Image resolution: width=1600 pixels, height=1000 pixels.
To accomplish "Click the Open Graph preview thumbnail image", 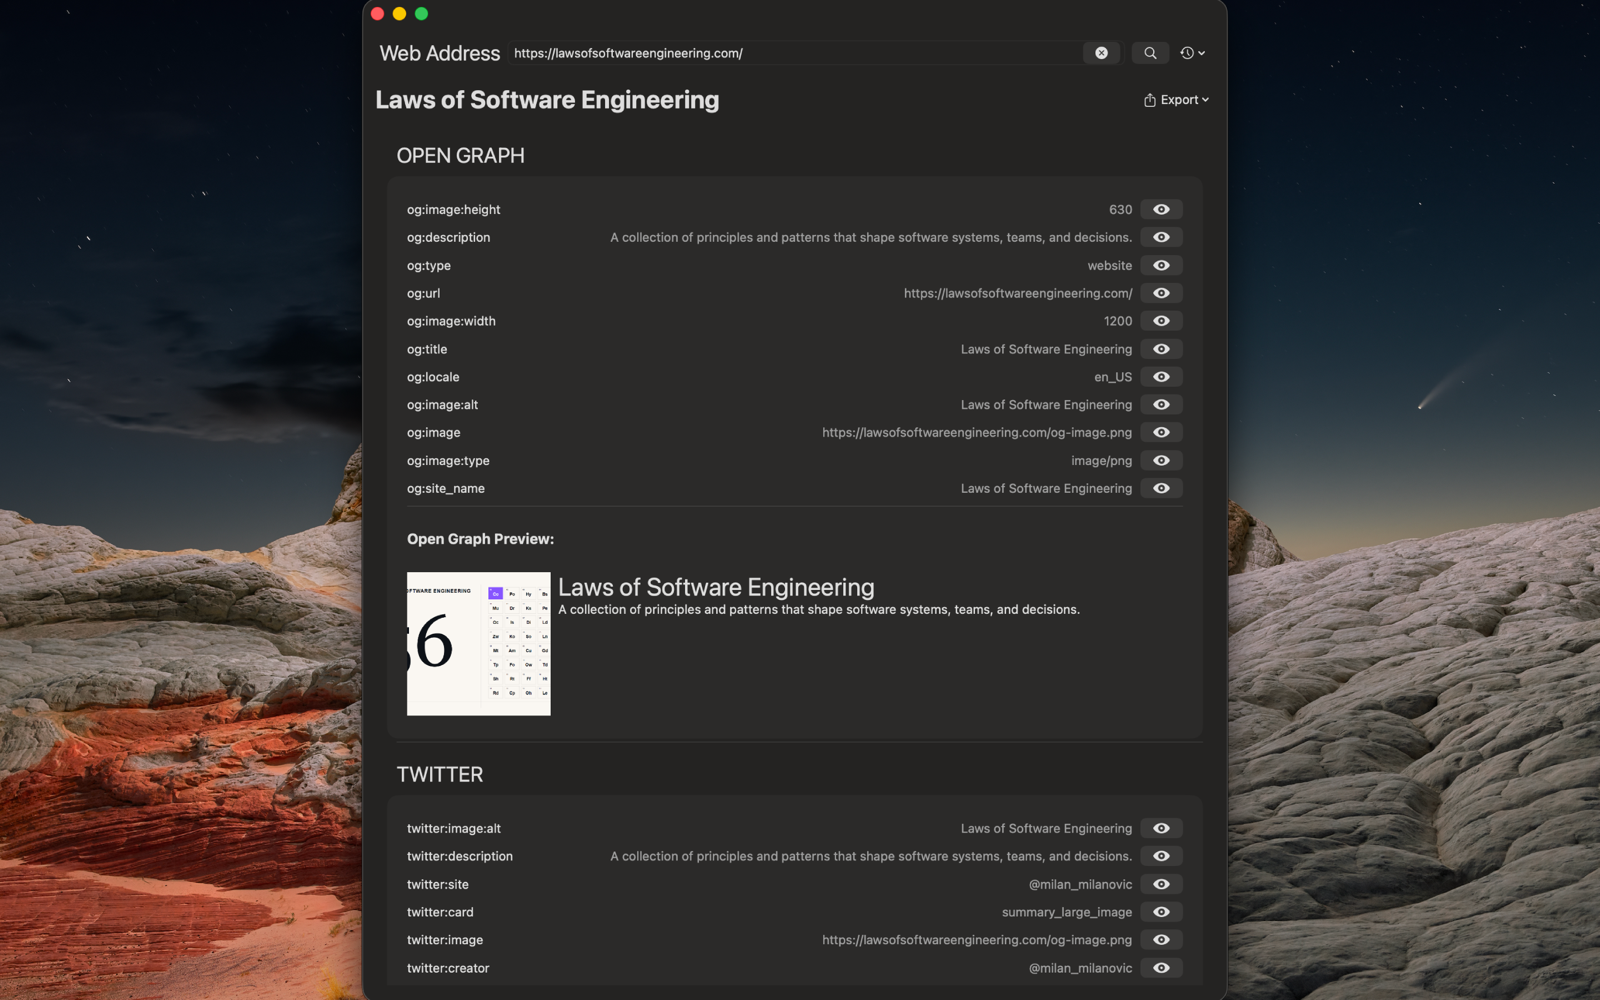I will point(479,644).
